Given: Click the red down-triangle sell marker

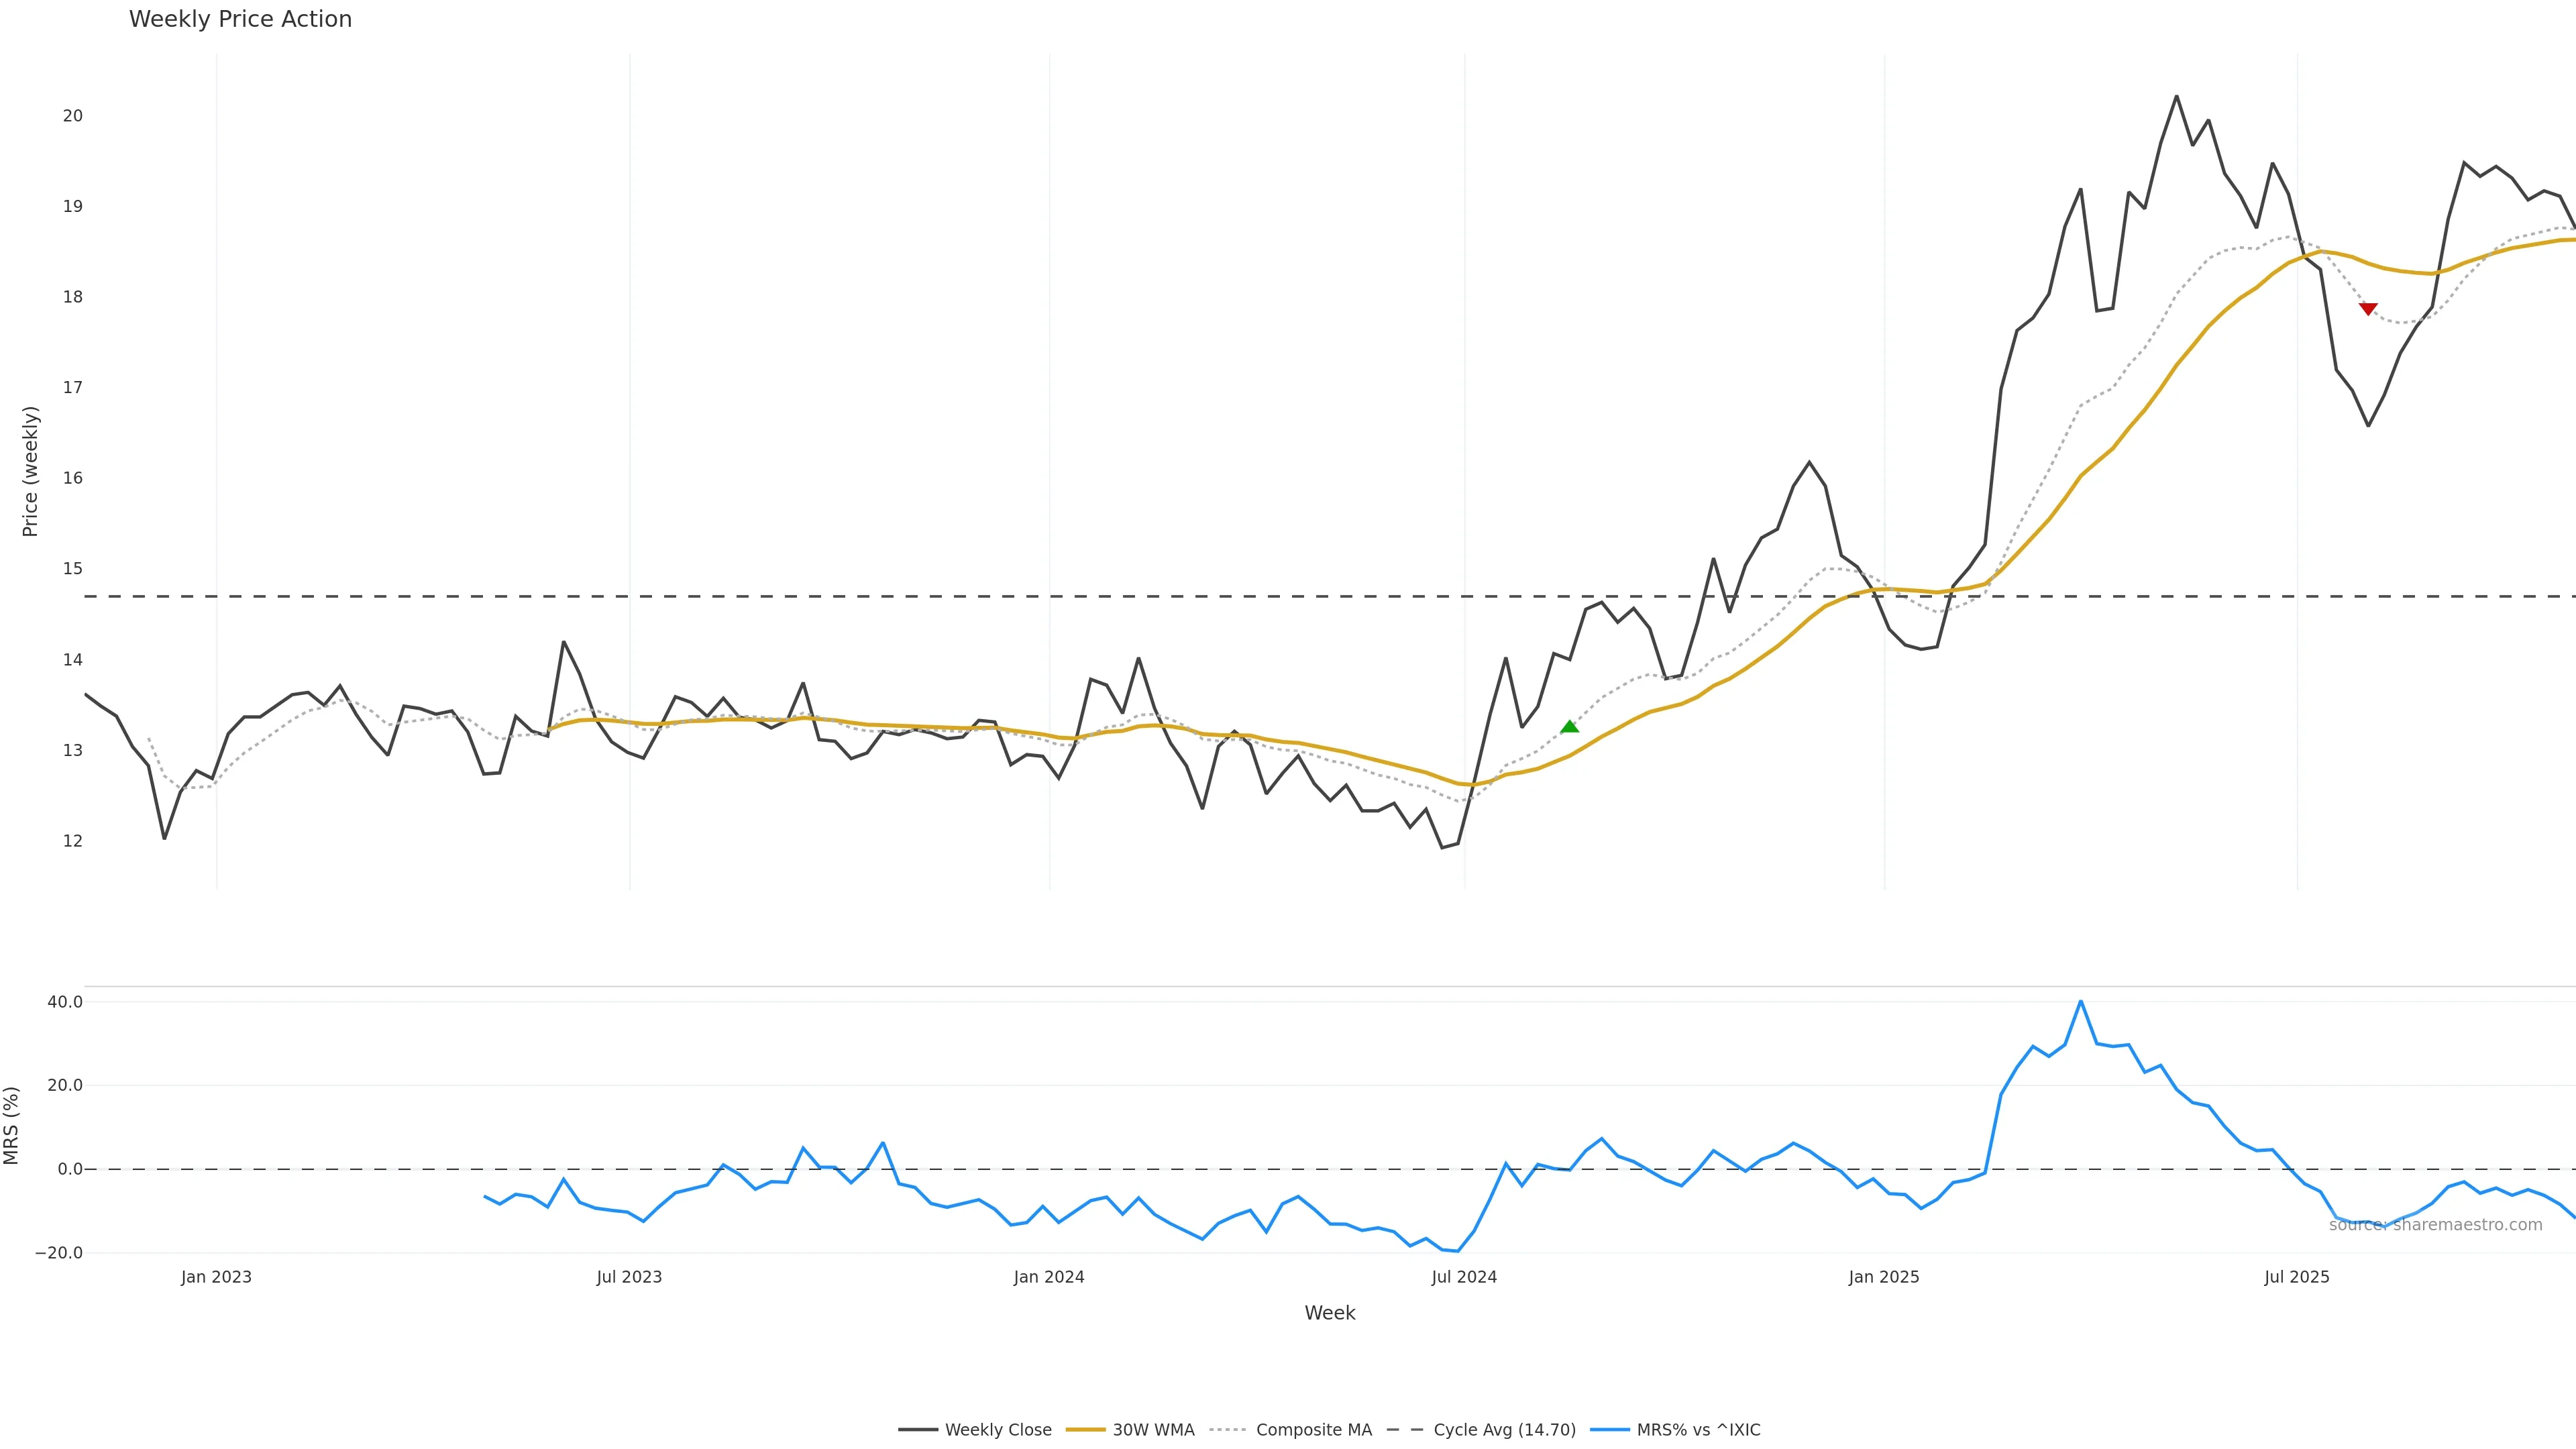Looking at the screenshot, I should tap(2368, 309).
